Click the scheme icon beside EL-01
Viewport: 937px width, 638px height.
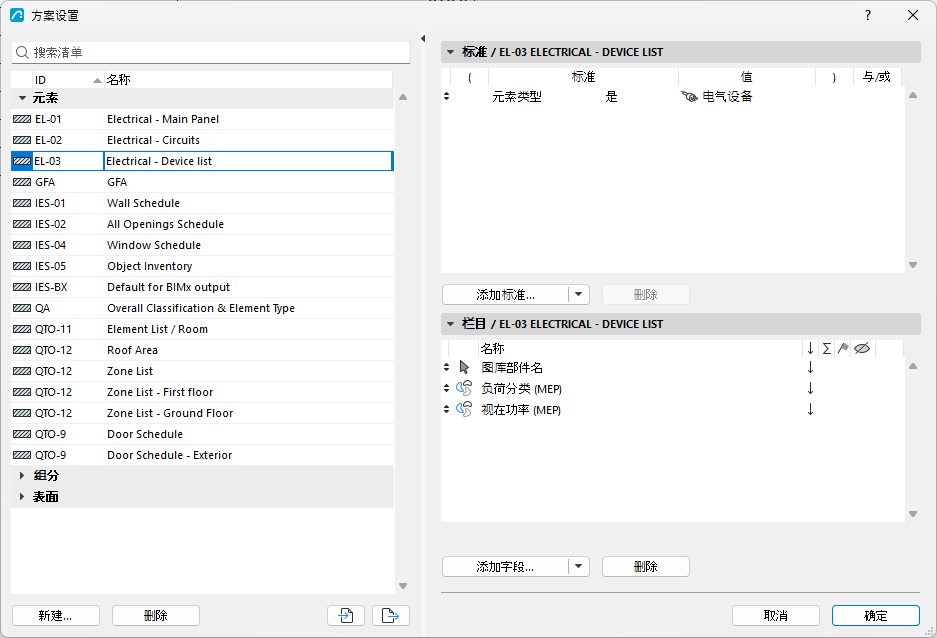click(22, 119)
